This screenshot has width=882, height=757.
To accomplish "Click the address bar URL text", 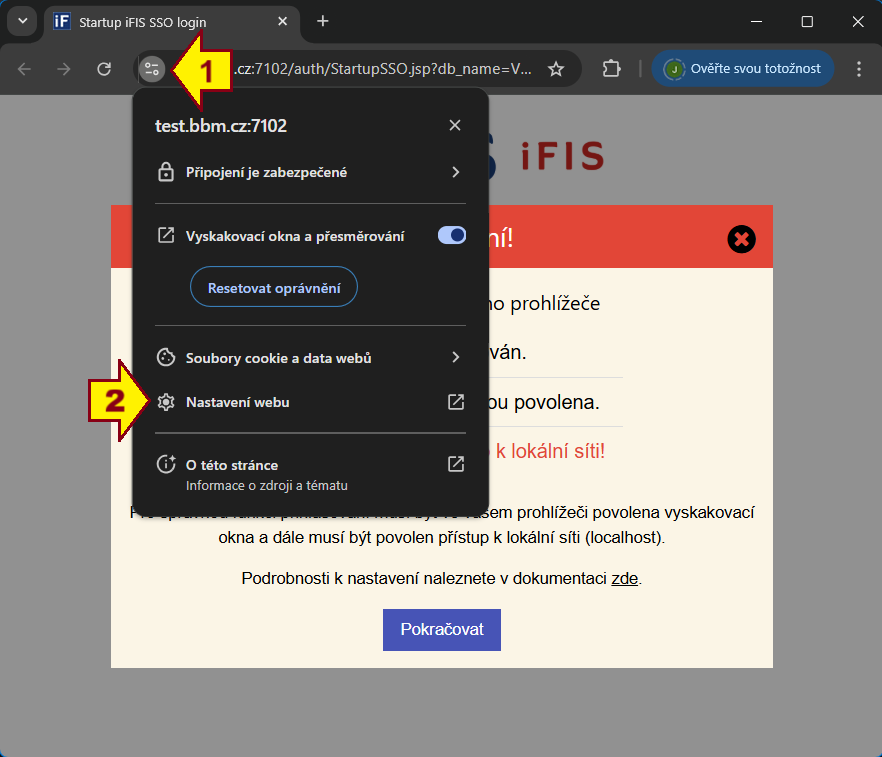I will (x=383, y=69).
